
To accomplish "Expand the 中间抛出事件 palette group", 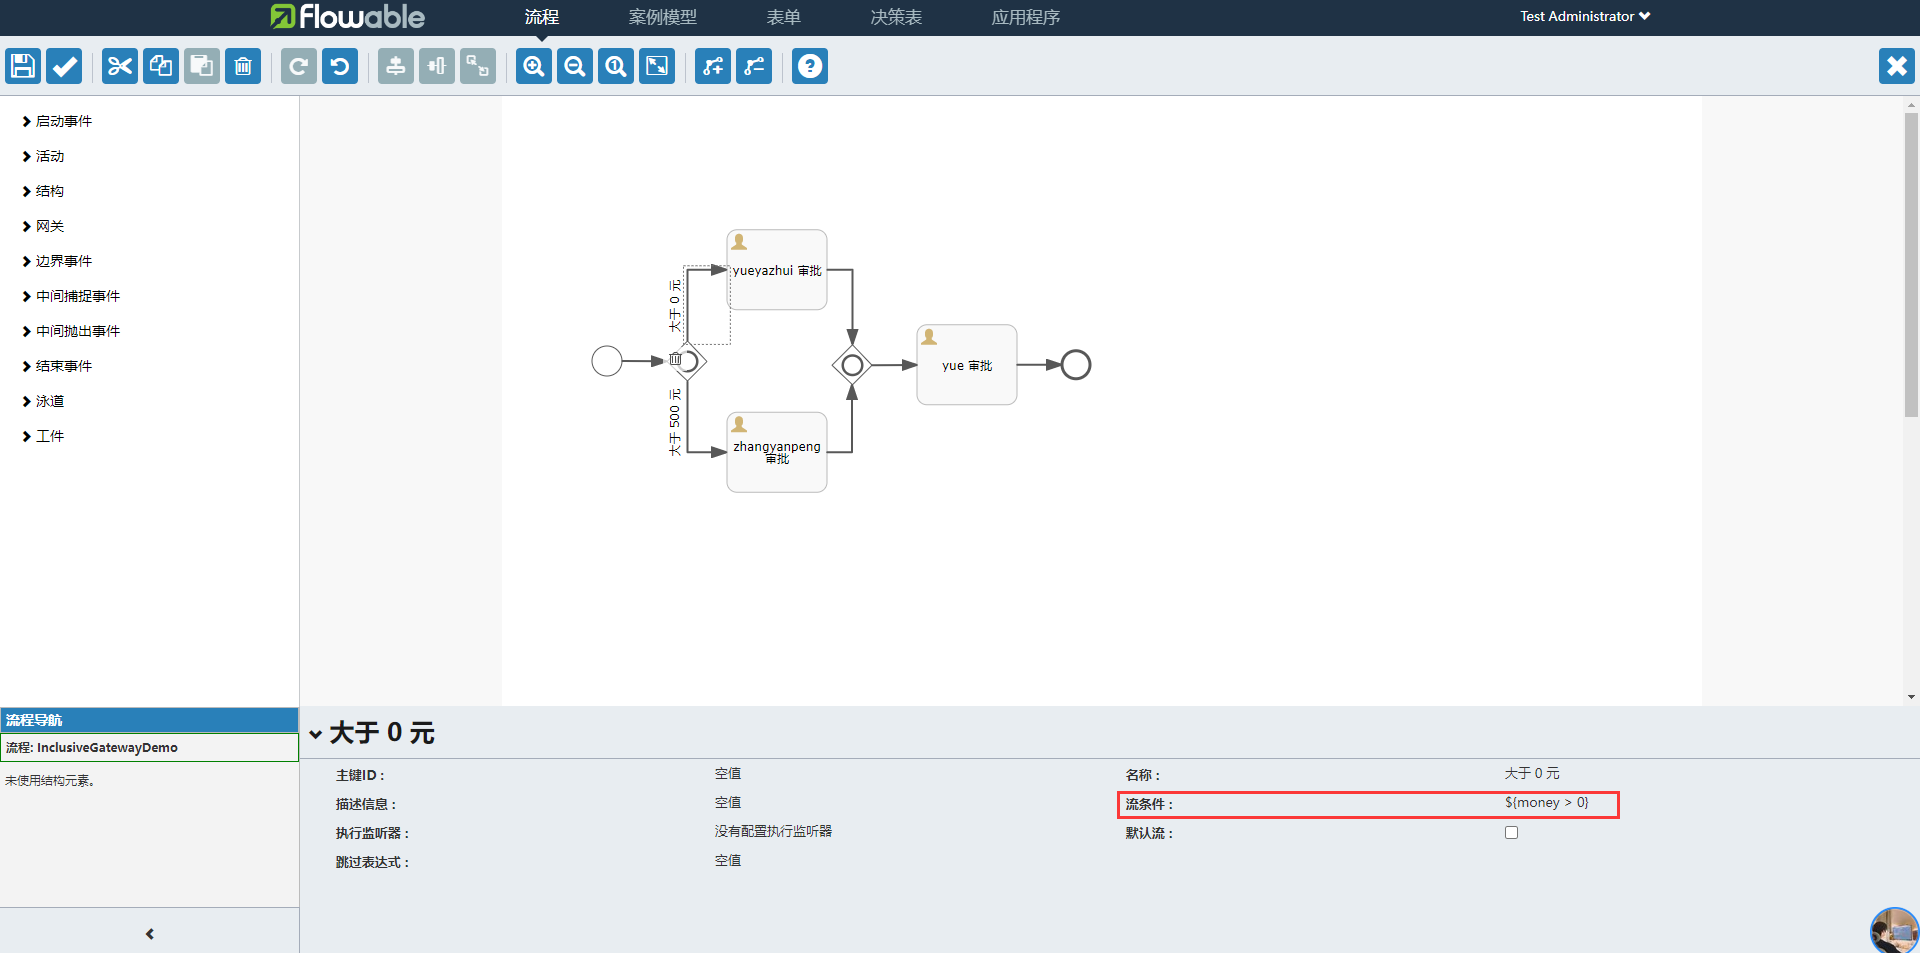I will tap(71, 331).
